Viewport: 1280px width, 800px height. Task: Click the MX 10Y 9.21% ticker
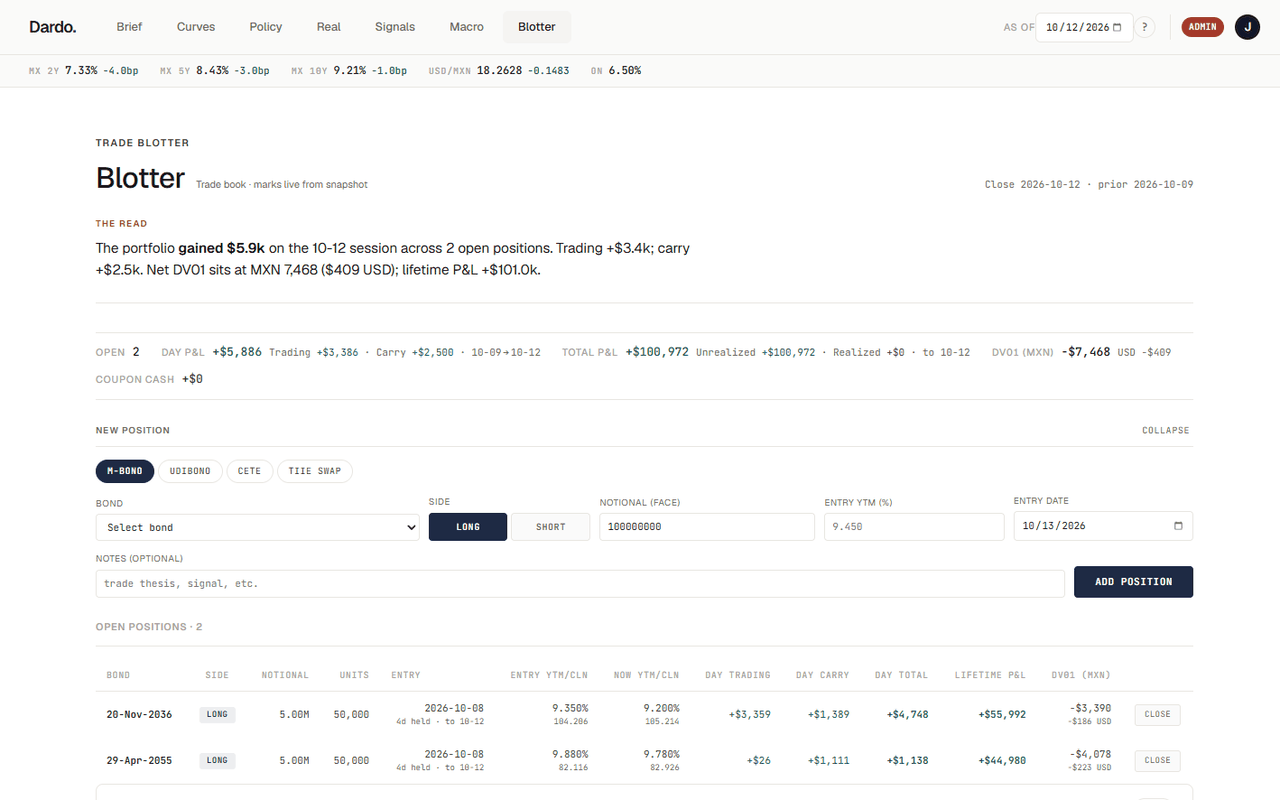(x=349, y=71)
